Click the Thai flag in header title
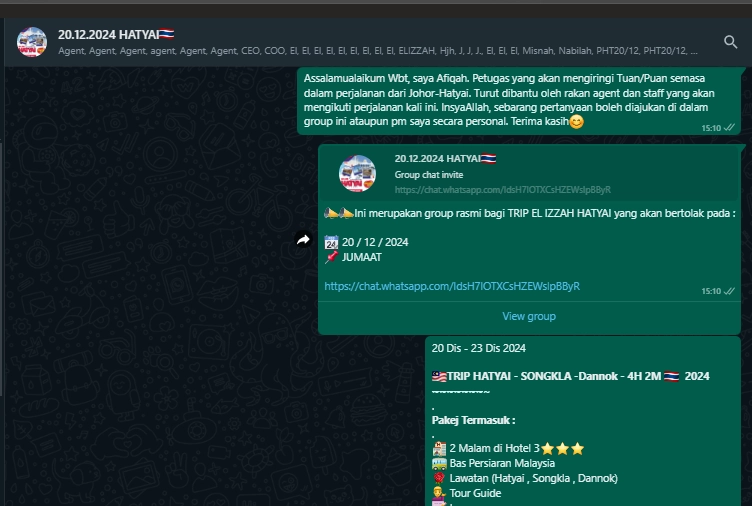752x506 pixels. pyautogui.click(x=166, y=34)
